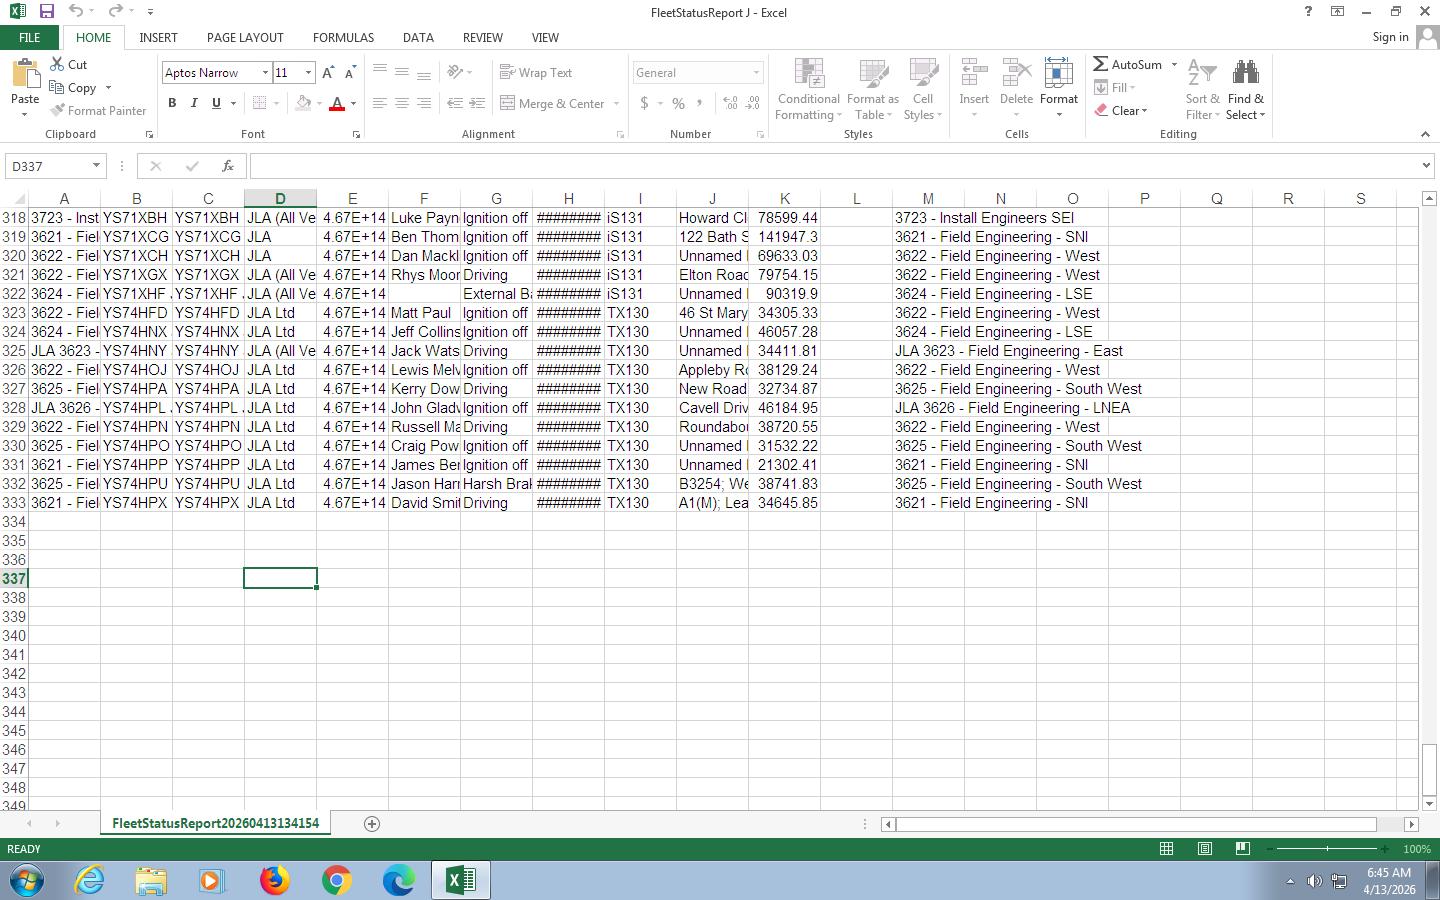This screenshot has width=1440, height=900.
Task: Save the workbook using the floppy disk icon
Action: point(46,12)
